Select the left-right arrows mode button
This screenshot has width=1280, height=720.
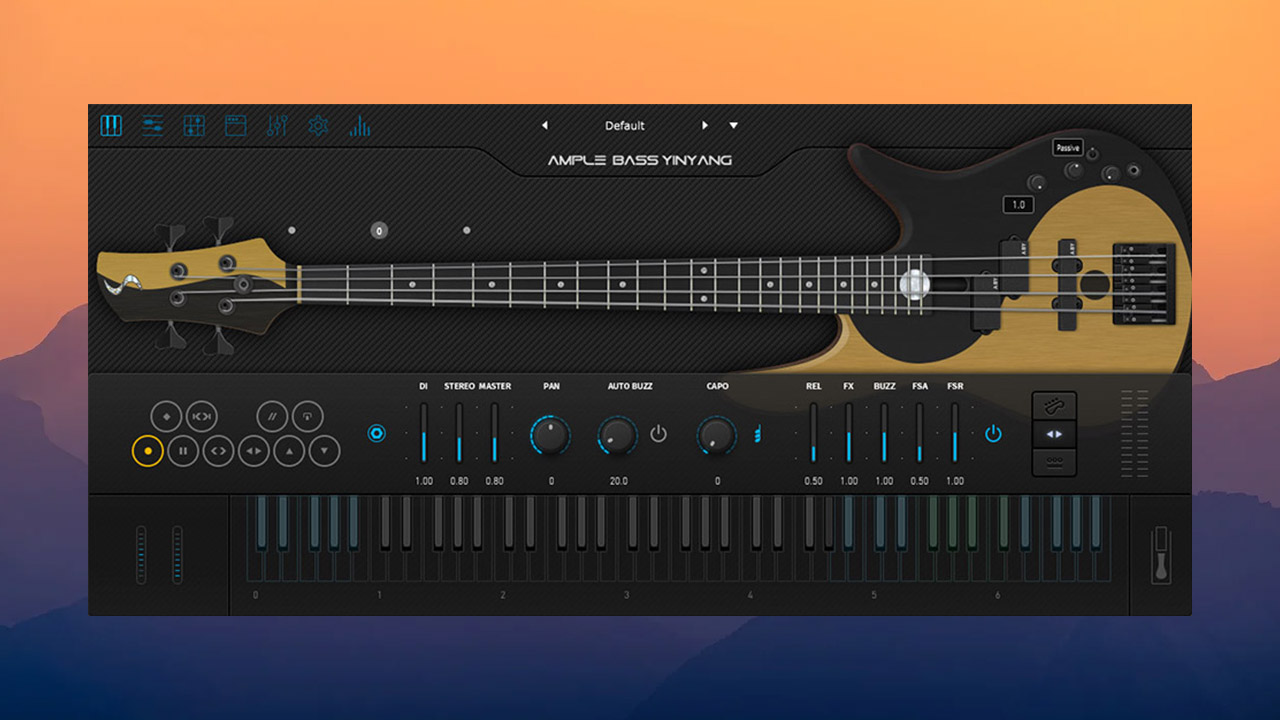pos(1053,435)
